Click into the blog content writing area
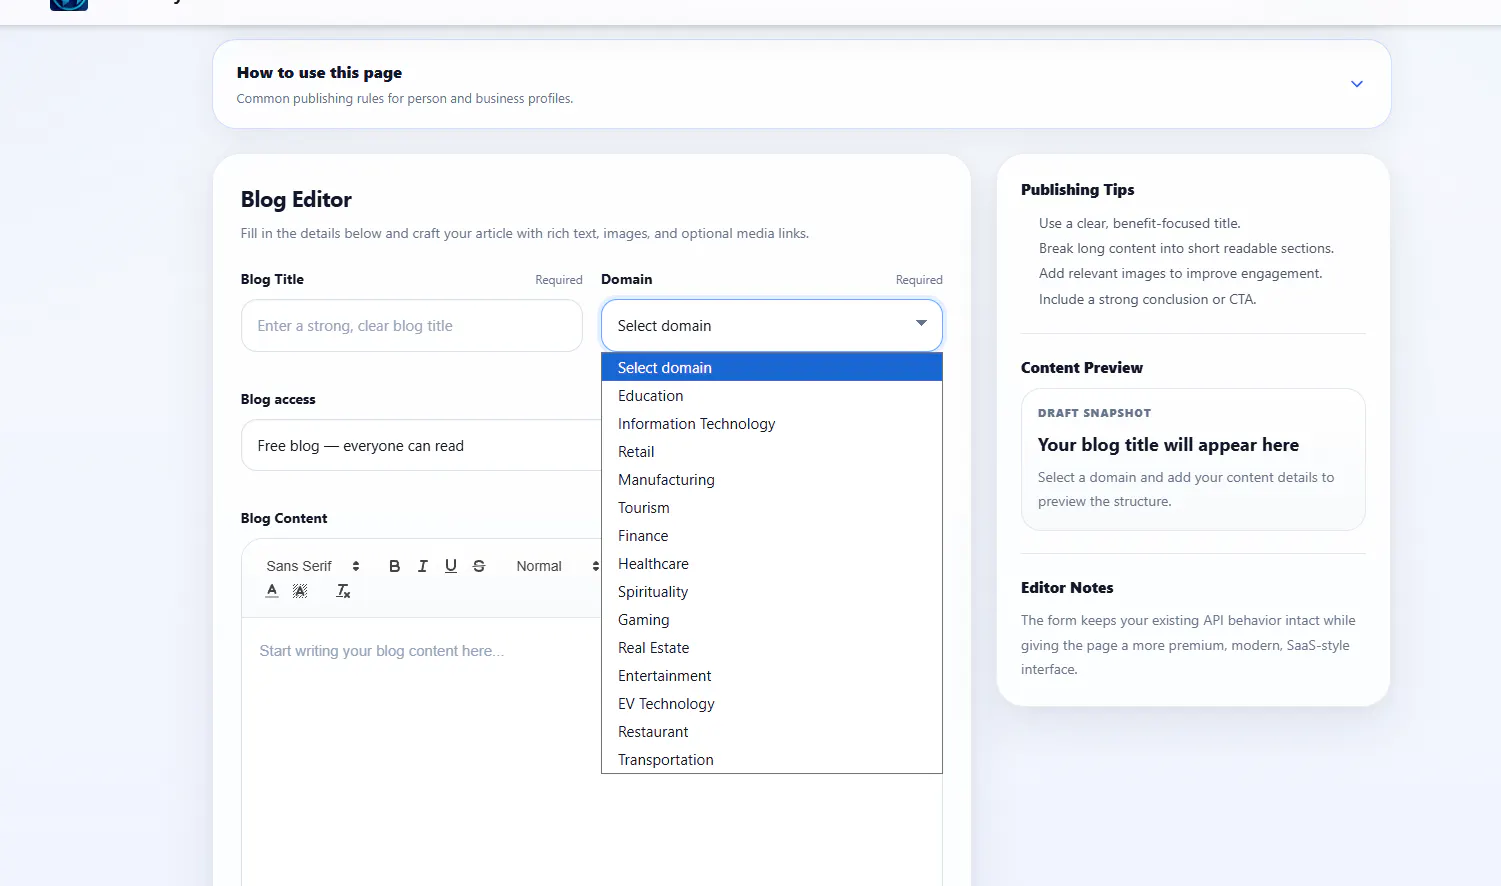 (421, 750)
